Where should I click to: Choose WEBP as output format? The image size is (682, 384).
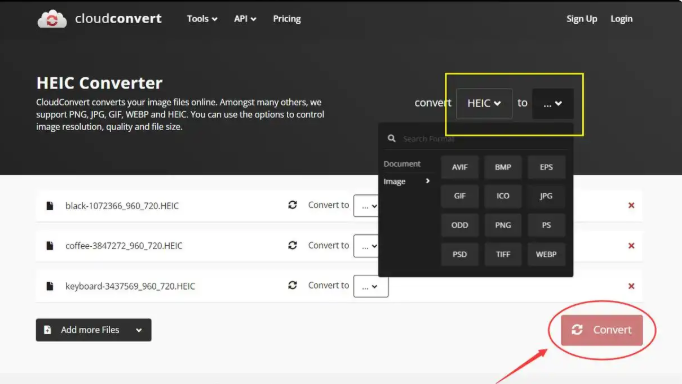pos(546,254)
